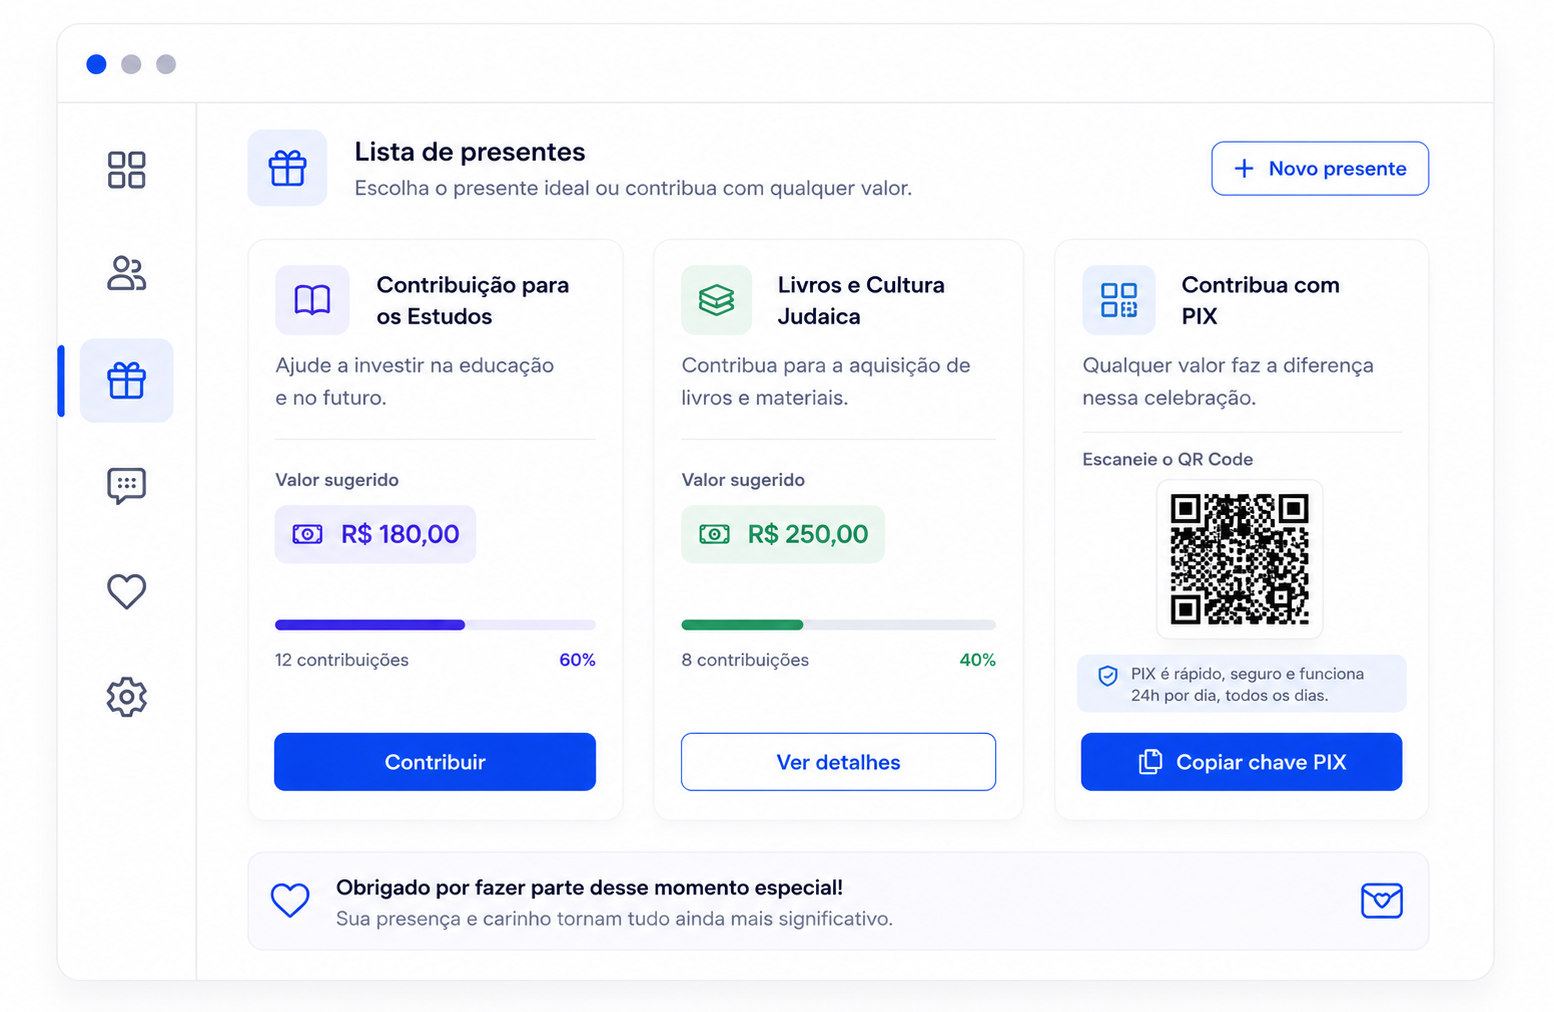Click the gift icon beside Lista de presentes
Image resolution: width=1554 pixels, height=1012 pixels.
tap(287, 168)
